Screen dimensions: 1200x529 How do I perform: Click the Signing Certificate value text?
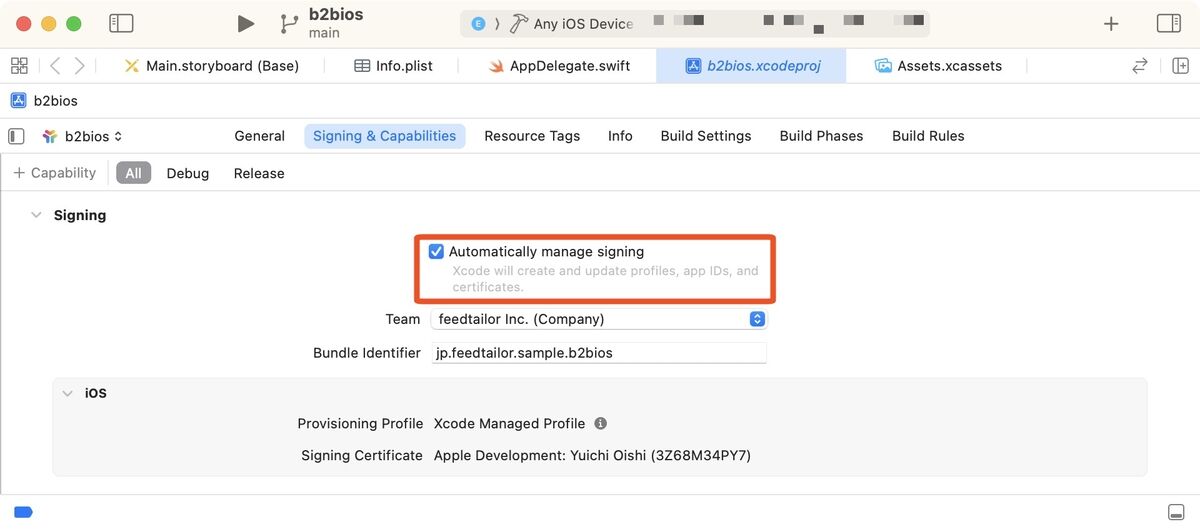tap(592, 455)
